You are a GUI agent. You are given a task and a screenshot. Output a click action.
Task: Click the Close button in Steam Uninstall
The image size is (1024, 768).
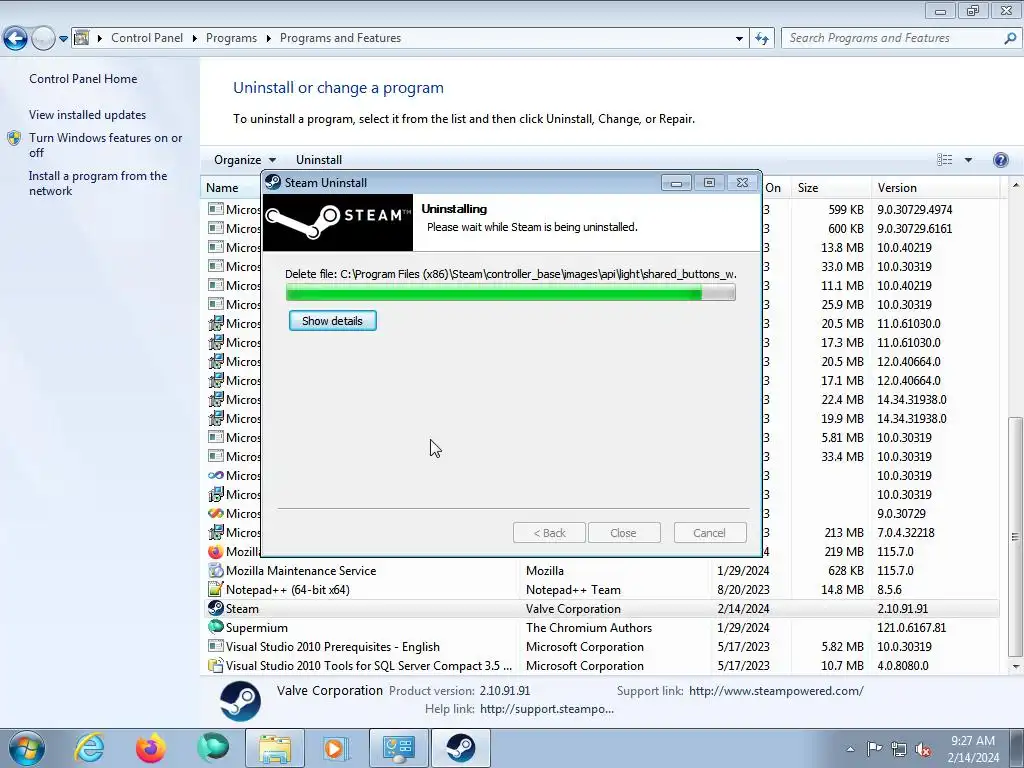624,533
